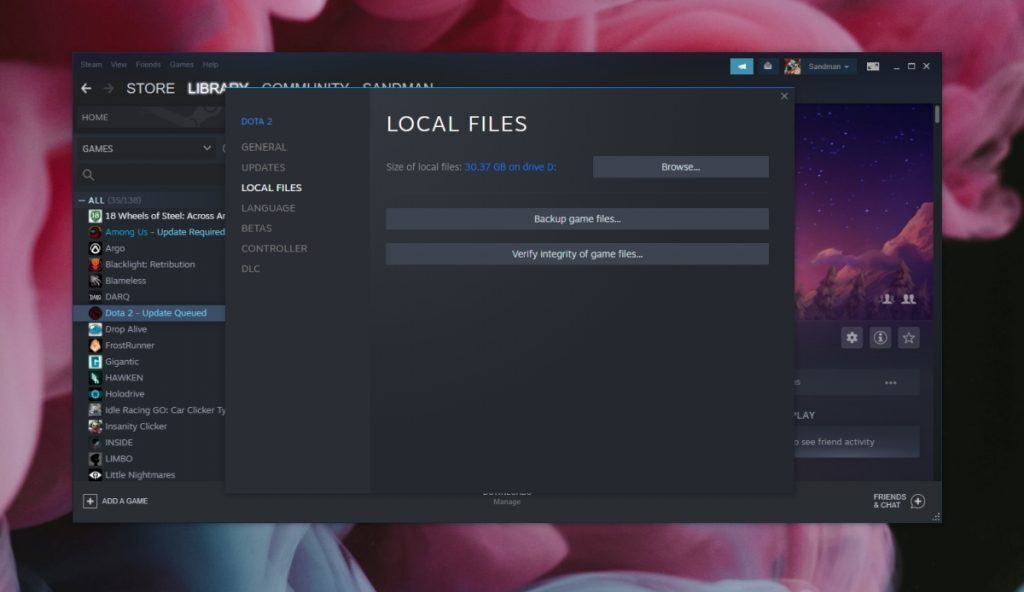1024x592 pixels.
Task: Enter Big Picture mode
Action: pos(873,66)
